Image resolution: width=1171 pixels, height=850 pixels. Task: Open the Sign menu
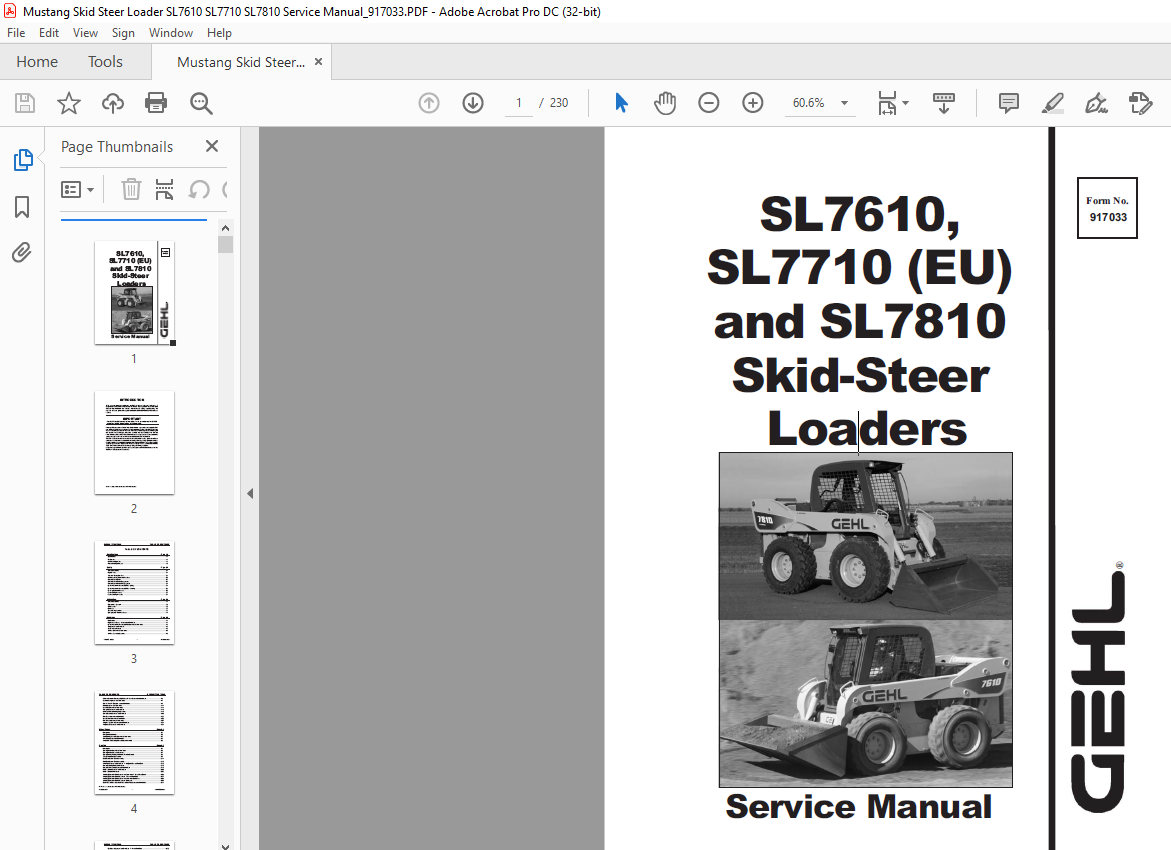point(123,33)
